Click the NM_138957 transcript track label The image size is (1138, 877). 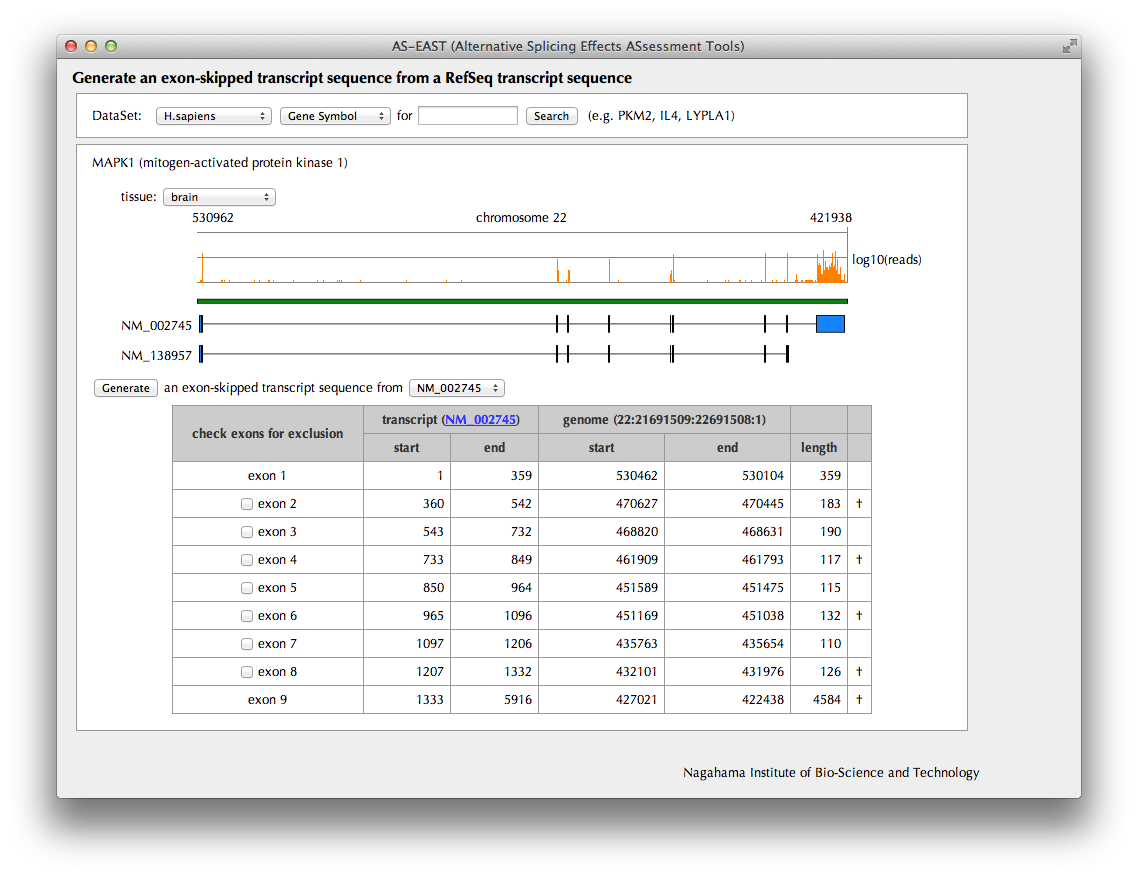pyautogui.click(x=156, y=355)
